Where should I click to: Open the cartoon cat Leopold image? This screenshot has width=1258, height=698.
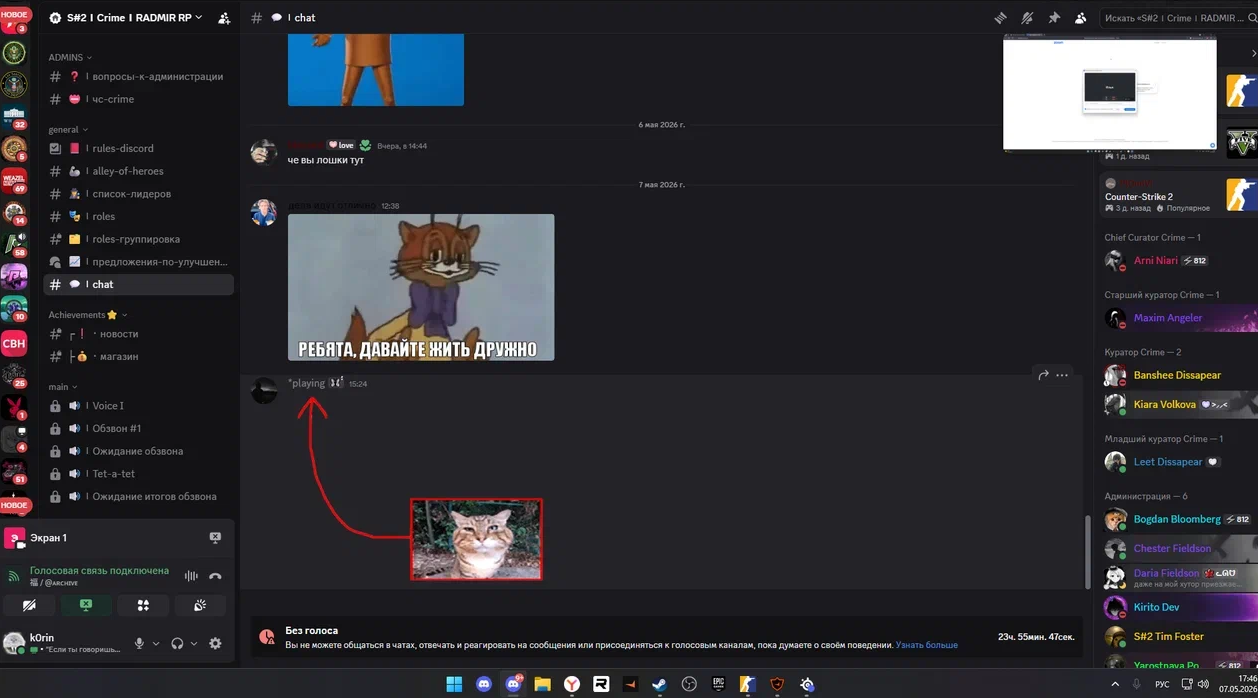[x=421, y=287]
